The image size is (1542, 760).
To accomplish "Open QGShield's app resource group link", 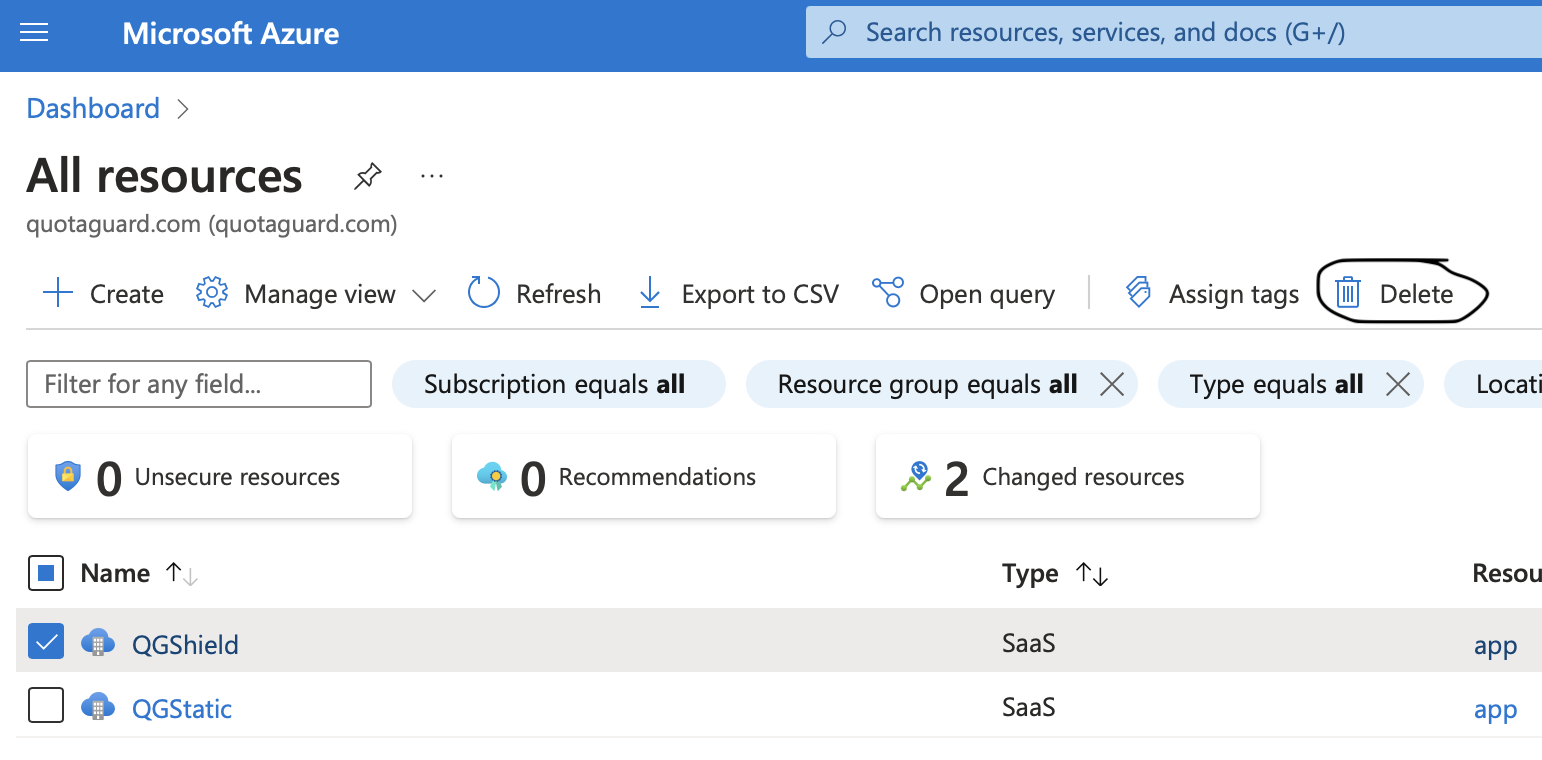I will 1495,646.
